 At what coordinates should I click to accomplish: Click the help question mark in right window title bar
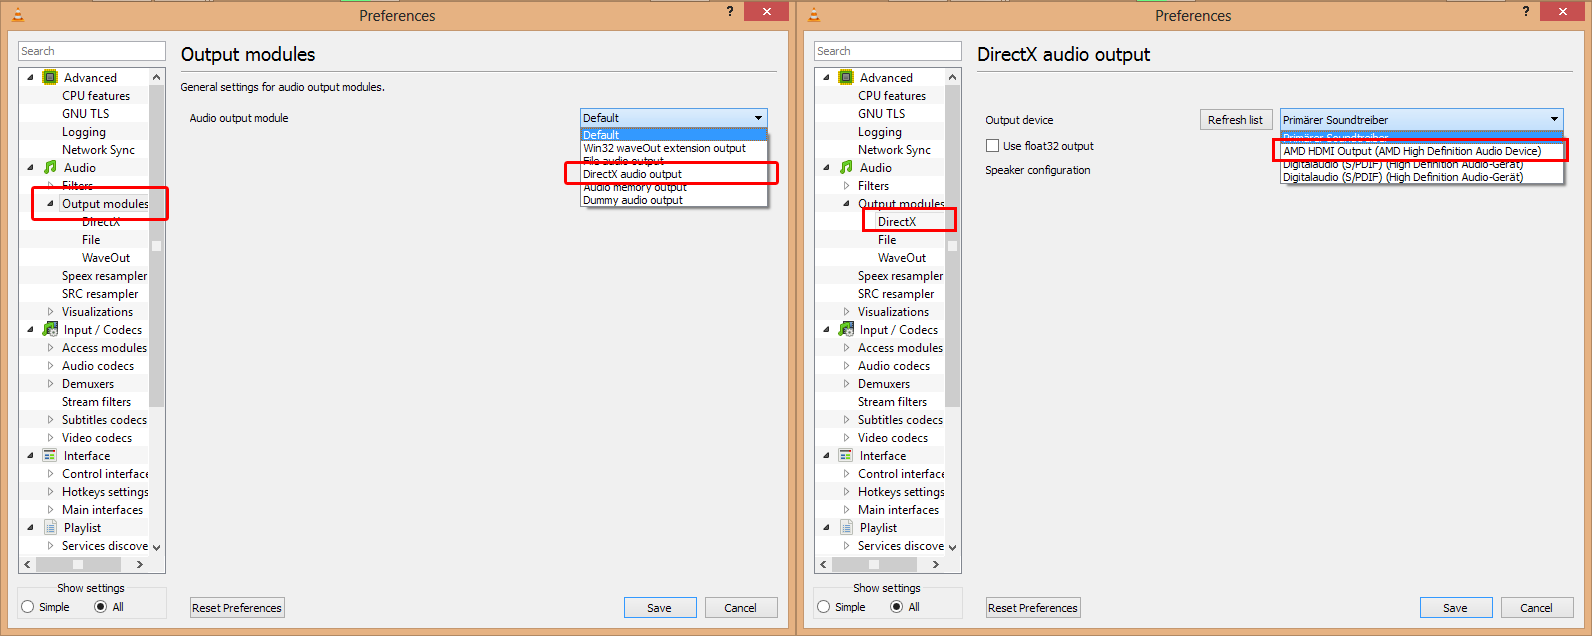pyautogui.click(x=1526, y=11)
